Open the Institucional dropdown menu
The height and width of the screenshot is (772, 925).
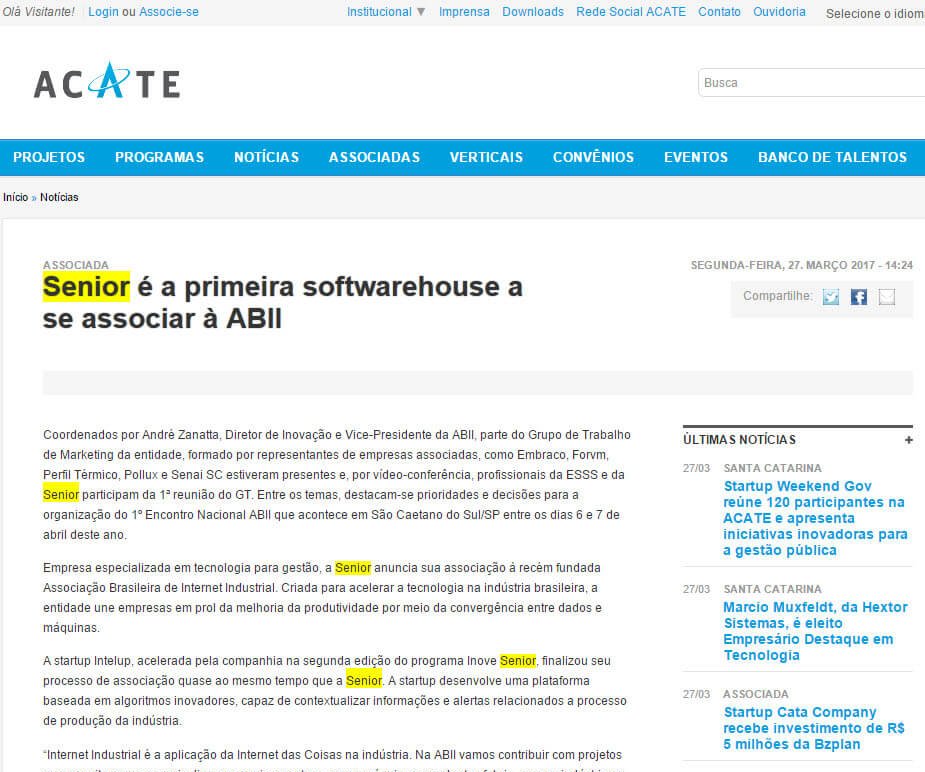386,12
